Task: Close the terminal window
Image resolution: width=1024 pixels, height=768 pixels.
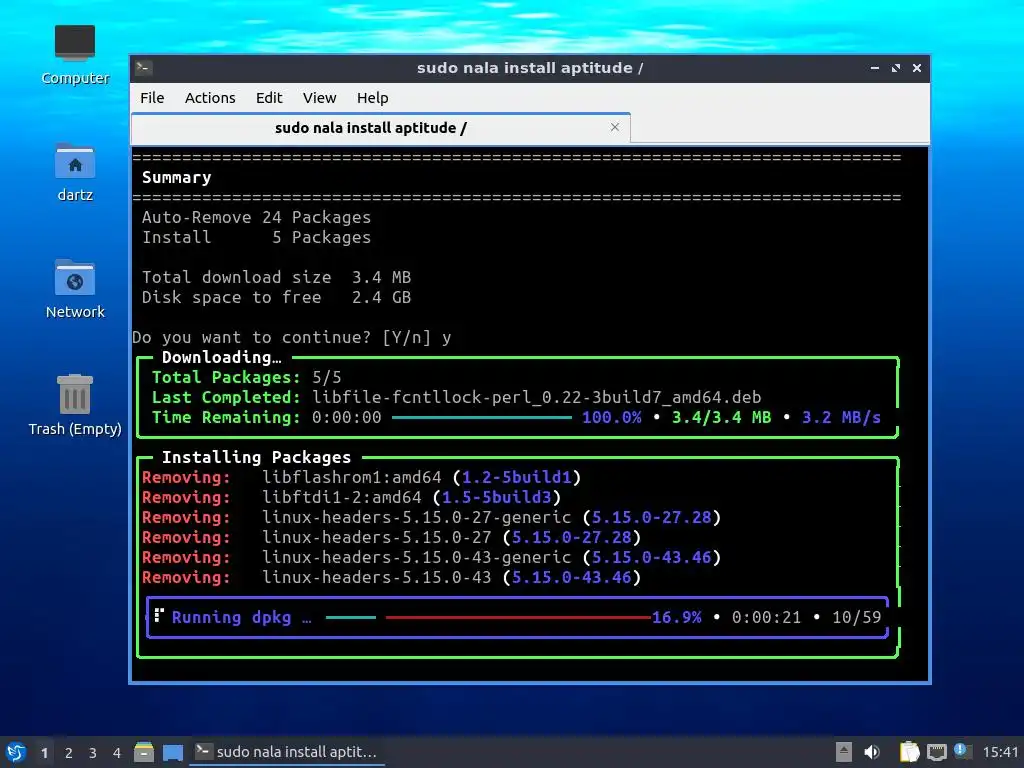Action: [x=917, y=68]
